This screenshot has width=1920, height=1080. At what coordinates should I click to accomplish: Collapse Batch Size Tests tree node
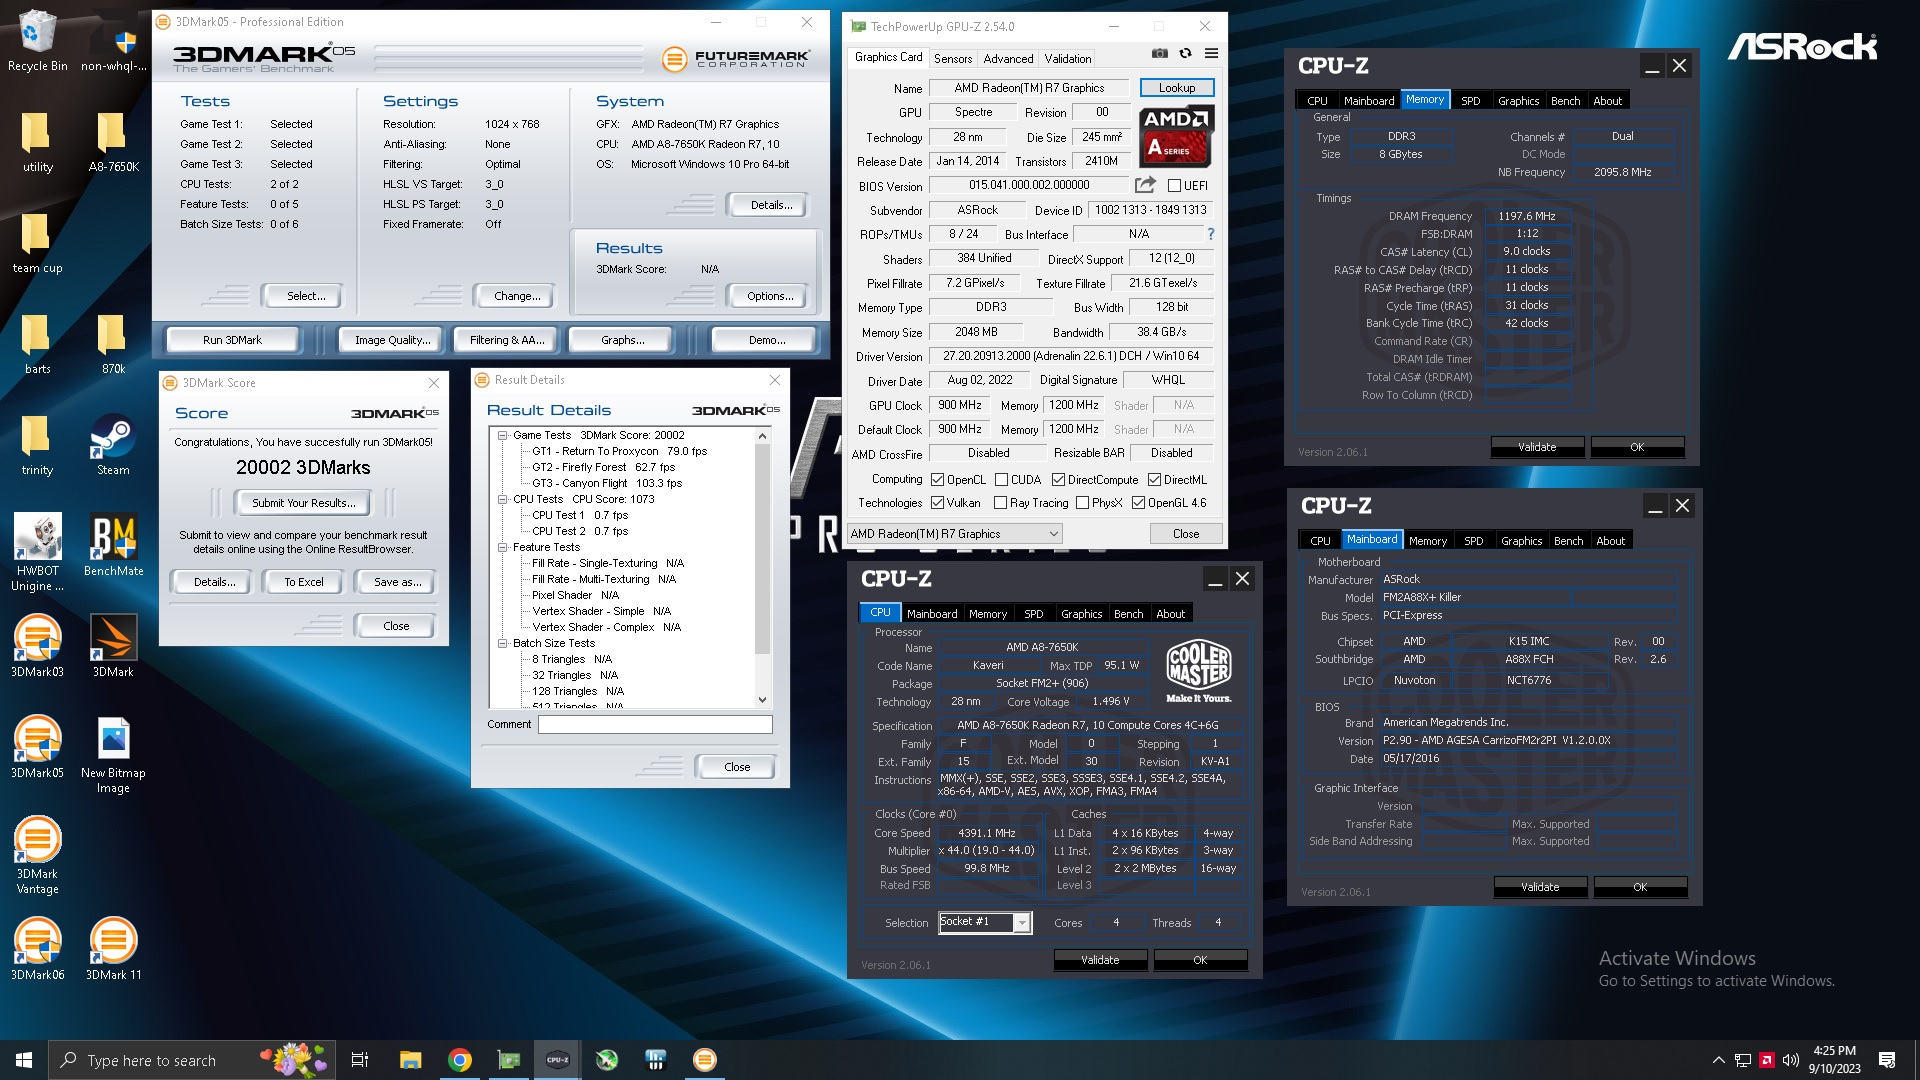pos(503,643)
